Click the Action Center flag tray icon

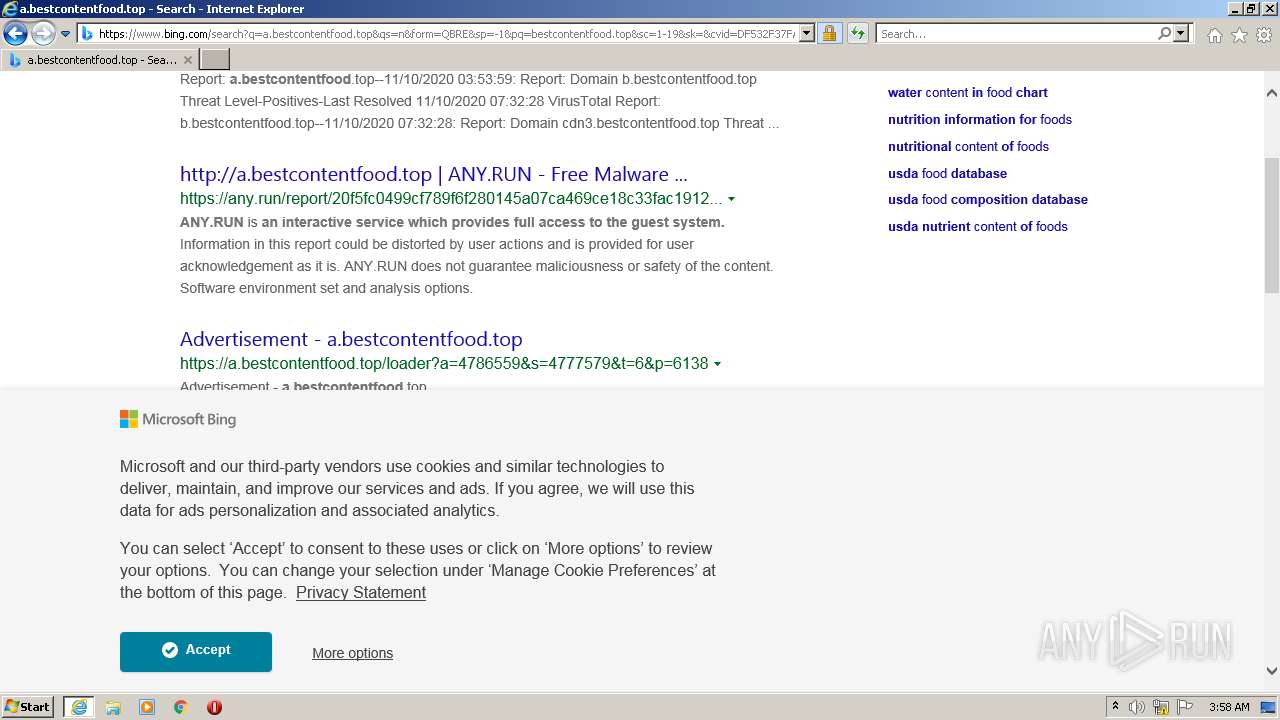click(x=1185, y=707)
